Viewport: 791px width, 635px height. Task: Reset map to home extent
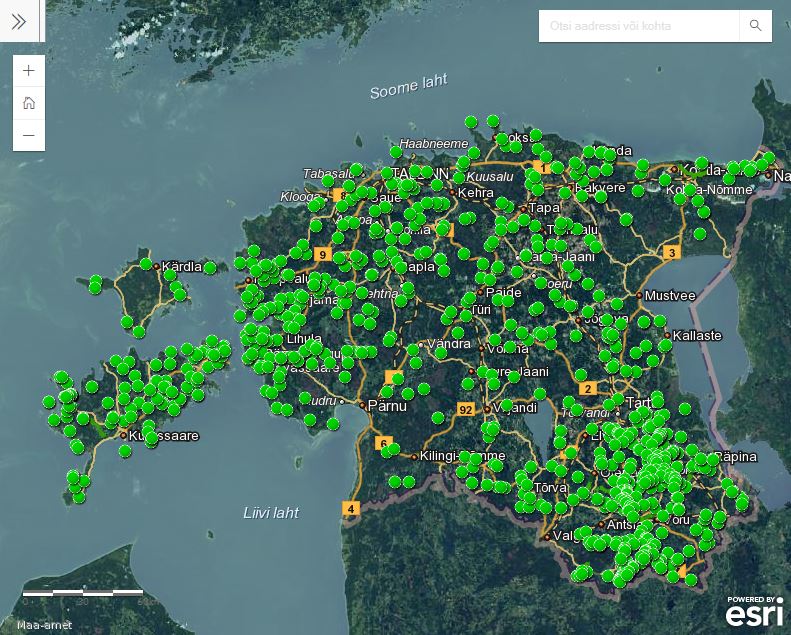point(28,102)
